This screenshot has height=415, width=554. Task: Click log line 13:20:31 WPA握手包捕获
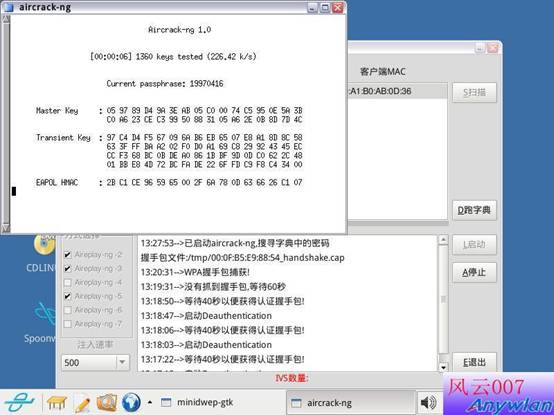point(195,272)
